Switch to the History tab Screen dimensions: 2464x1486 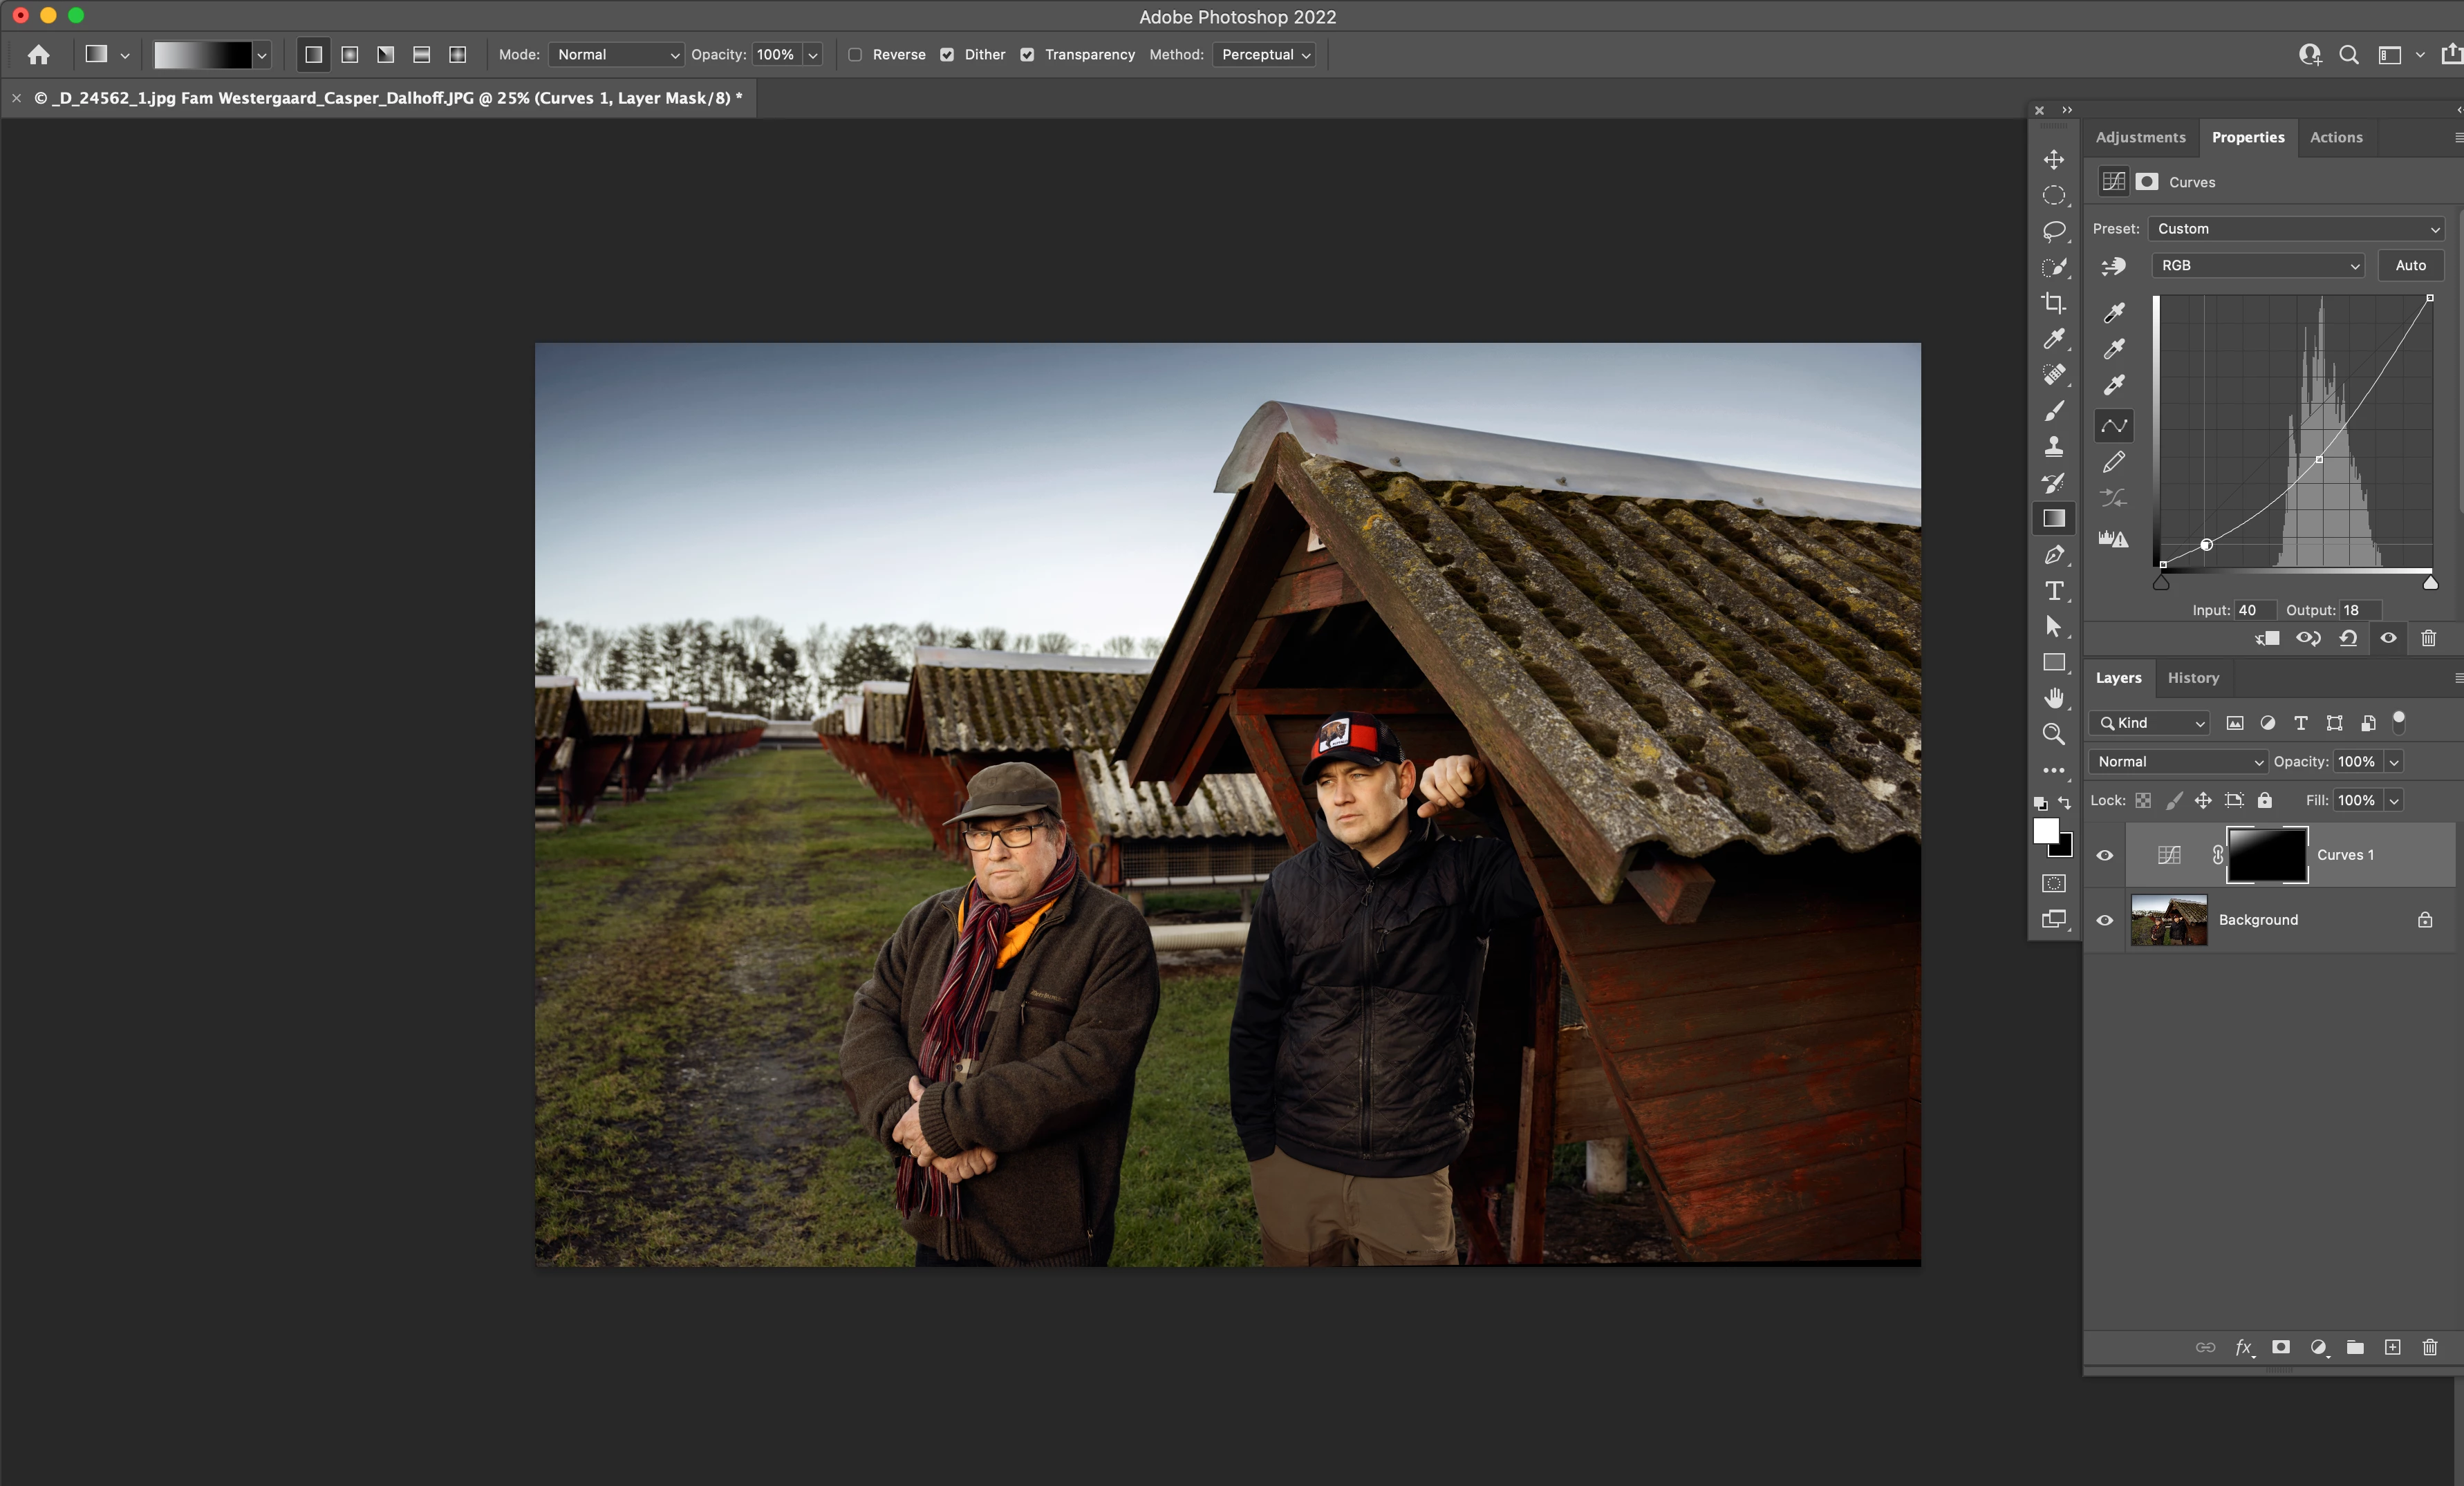[2192, 678]
